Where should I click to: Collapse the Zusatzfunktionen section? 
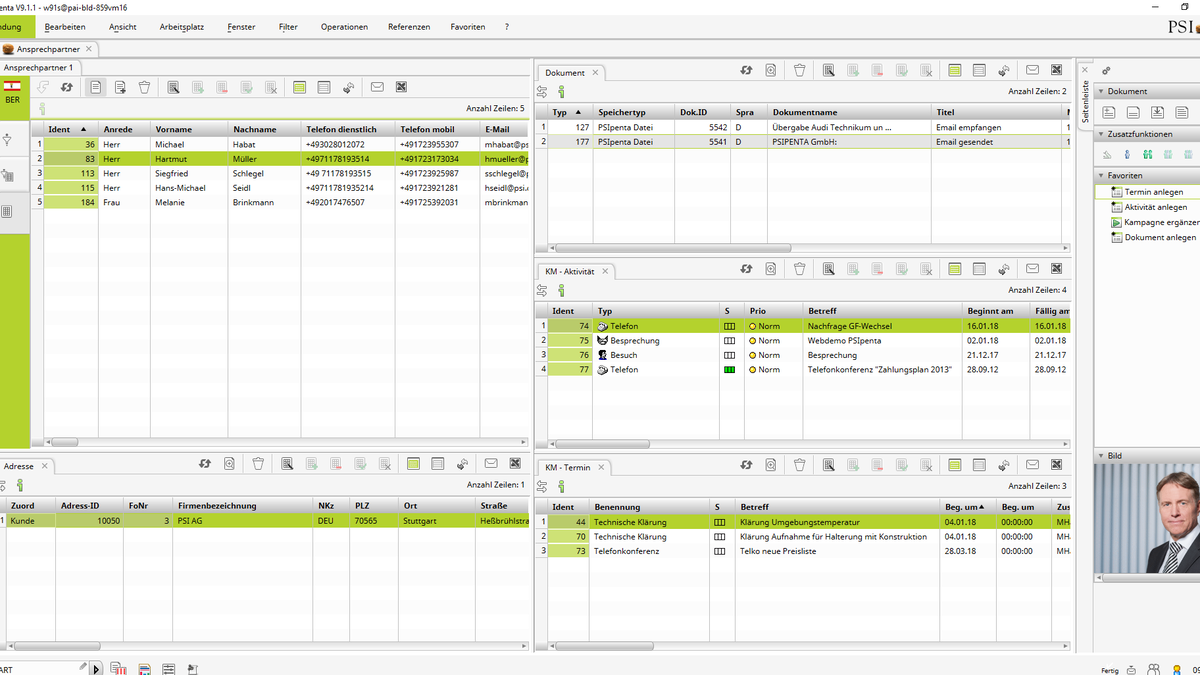[1100, 133]
